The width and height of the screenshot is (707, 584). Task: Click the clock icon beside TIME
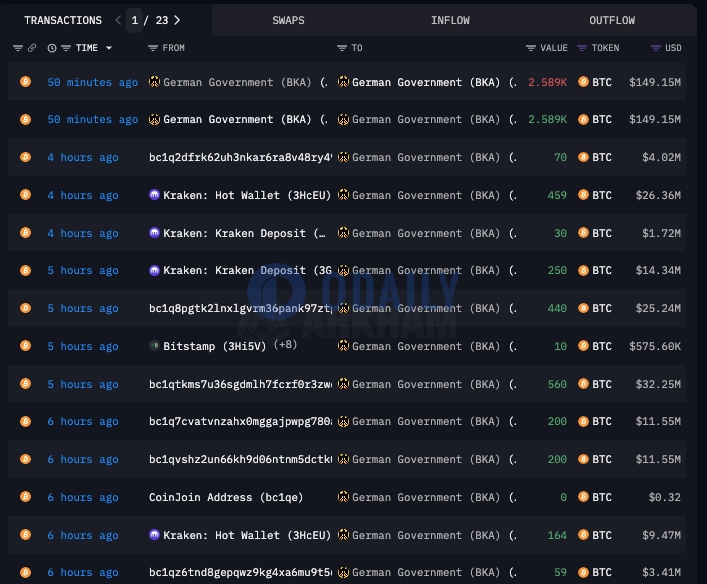tap(52, 48)
